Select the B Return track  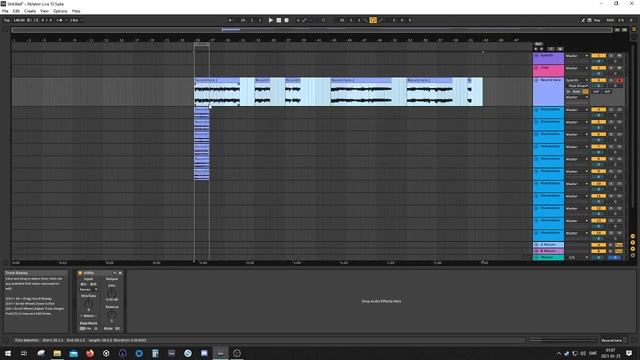click(548, 251)
